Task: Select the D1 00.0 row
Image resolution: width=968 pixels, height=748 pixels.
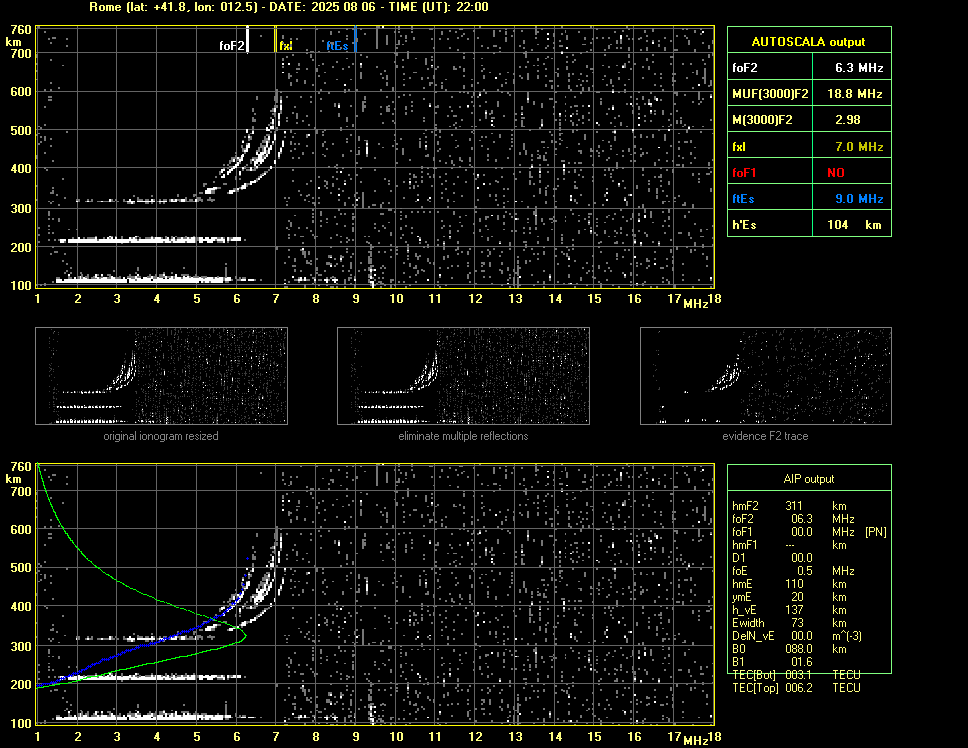Action: click(x=772, y=557)
